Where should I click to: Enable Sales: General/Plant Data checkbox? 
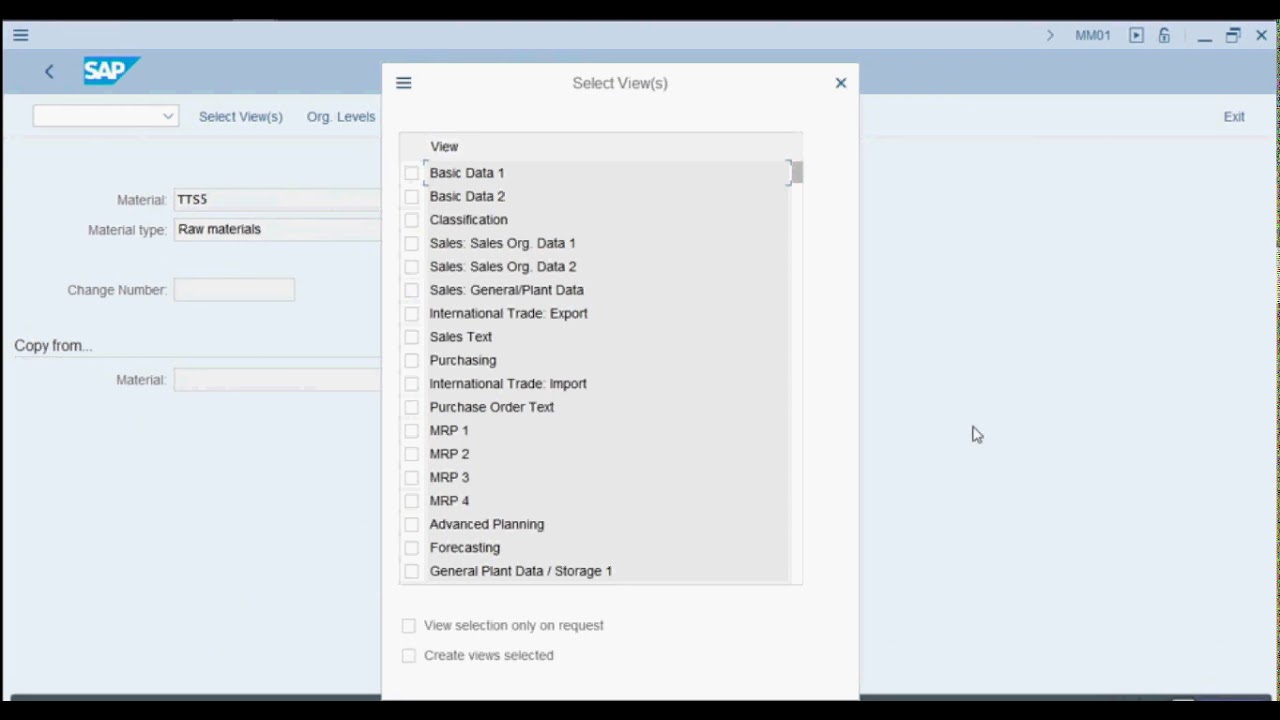click(412, 290)
